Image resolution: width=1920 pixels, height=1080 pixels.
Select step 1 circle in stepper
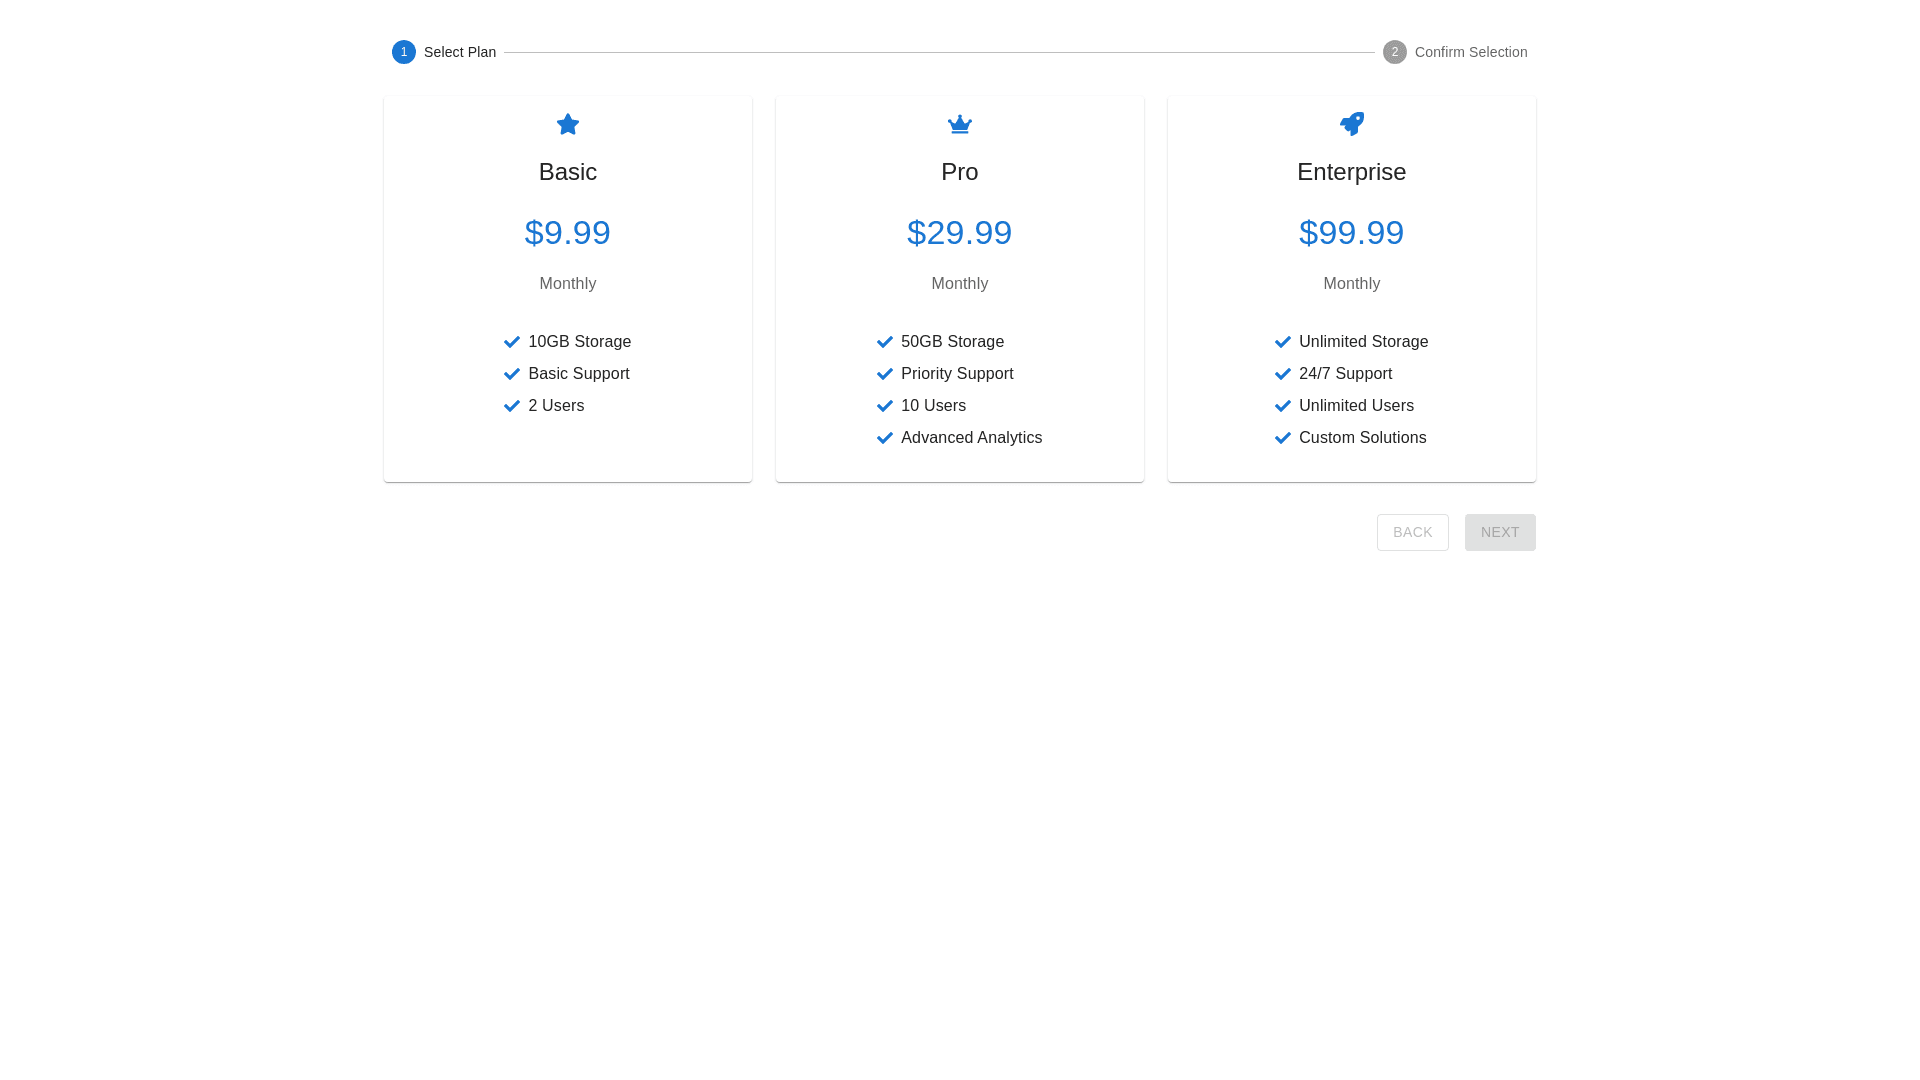[x=404, y=52]
